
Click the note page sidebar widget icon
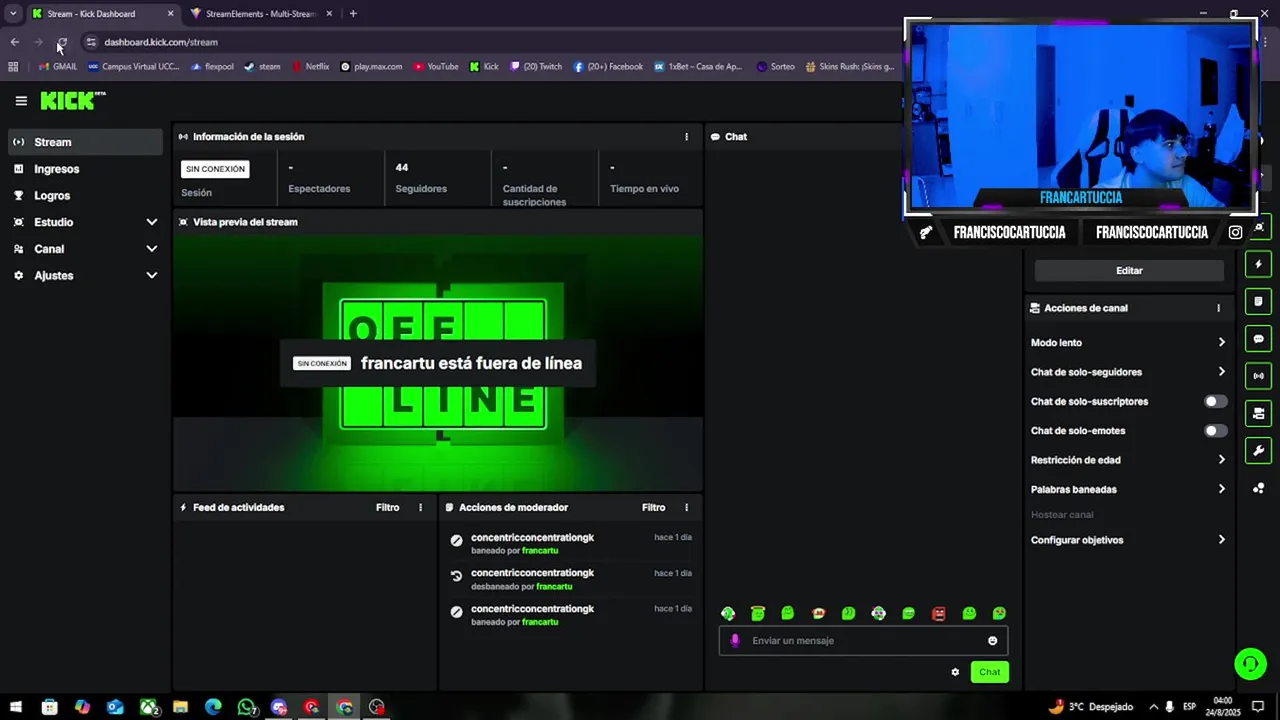click(x=1259, y=301)
